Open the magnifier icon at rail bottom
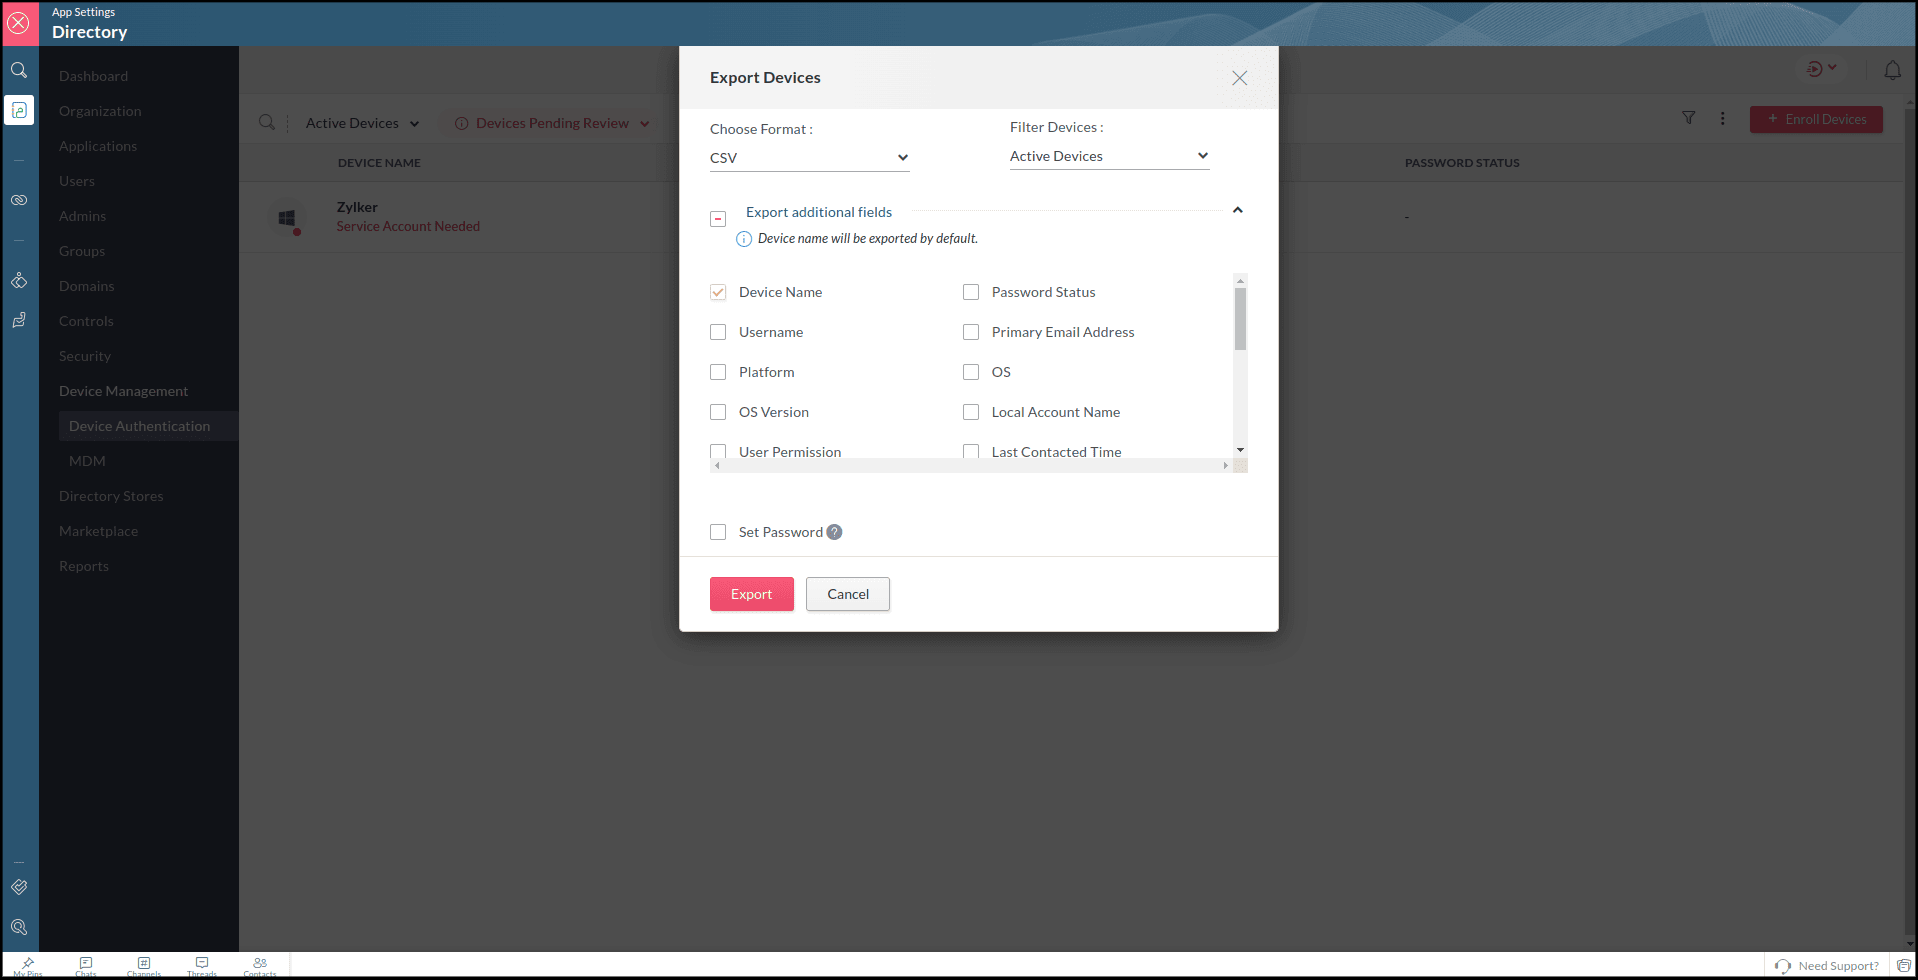The width and height of the screenshot is (1918, 980). (19, 927)
